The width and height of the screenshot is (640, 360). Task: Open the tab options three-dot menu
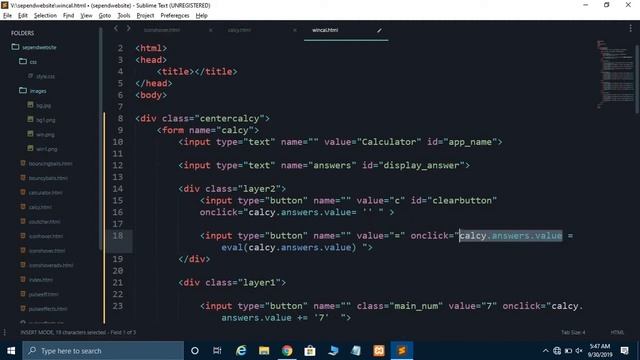point(631,28)
